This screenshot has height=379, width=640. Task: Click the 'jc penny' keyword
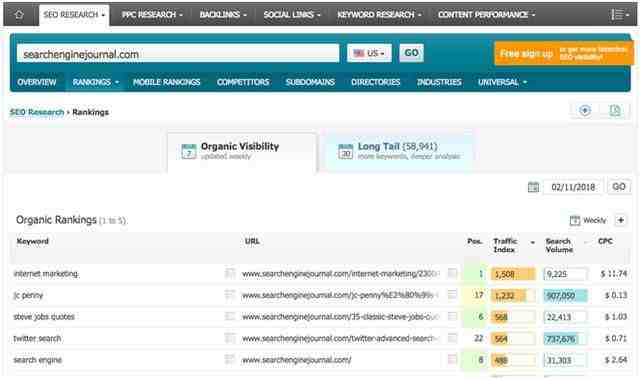pyautogui.click(x=28, y=295)
